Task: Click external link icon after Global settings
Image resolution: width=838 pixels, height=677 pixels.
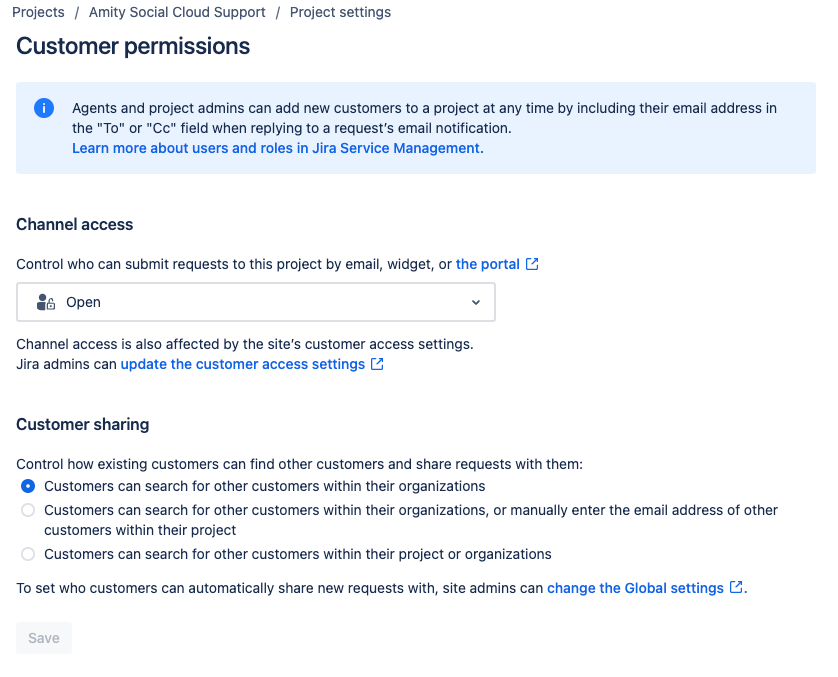Action: pos(736,587)
